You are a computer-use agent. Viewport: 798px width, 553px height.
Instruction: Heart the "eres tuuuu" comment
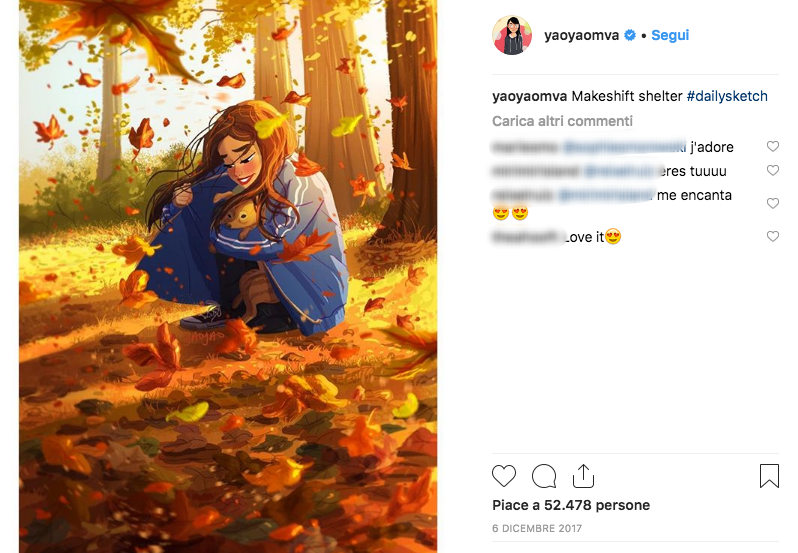click(x=772, y=171)
